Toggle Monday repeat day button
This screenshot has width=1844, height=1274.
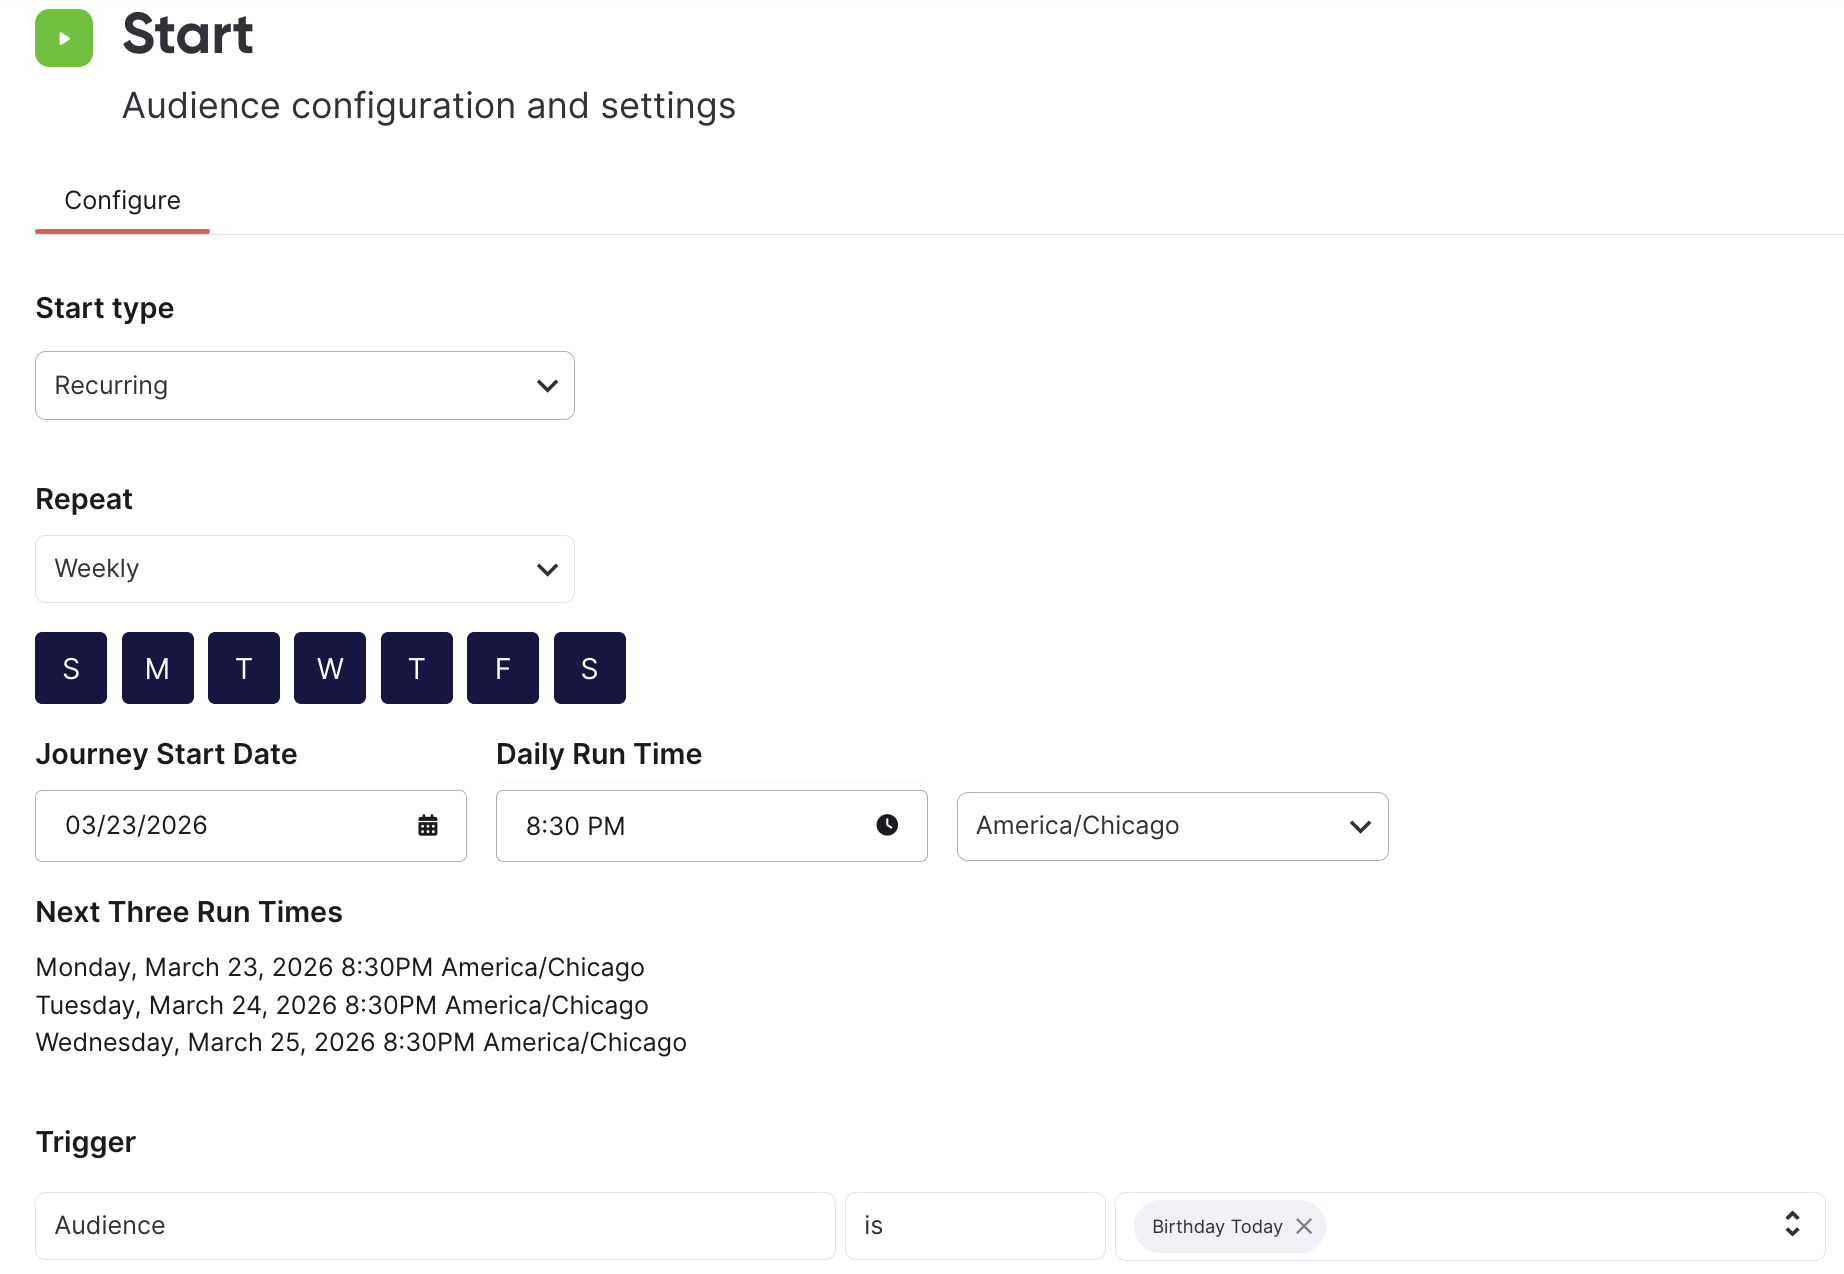[x=158, y=668]
